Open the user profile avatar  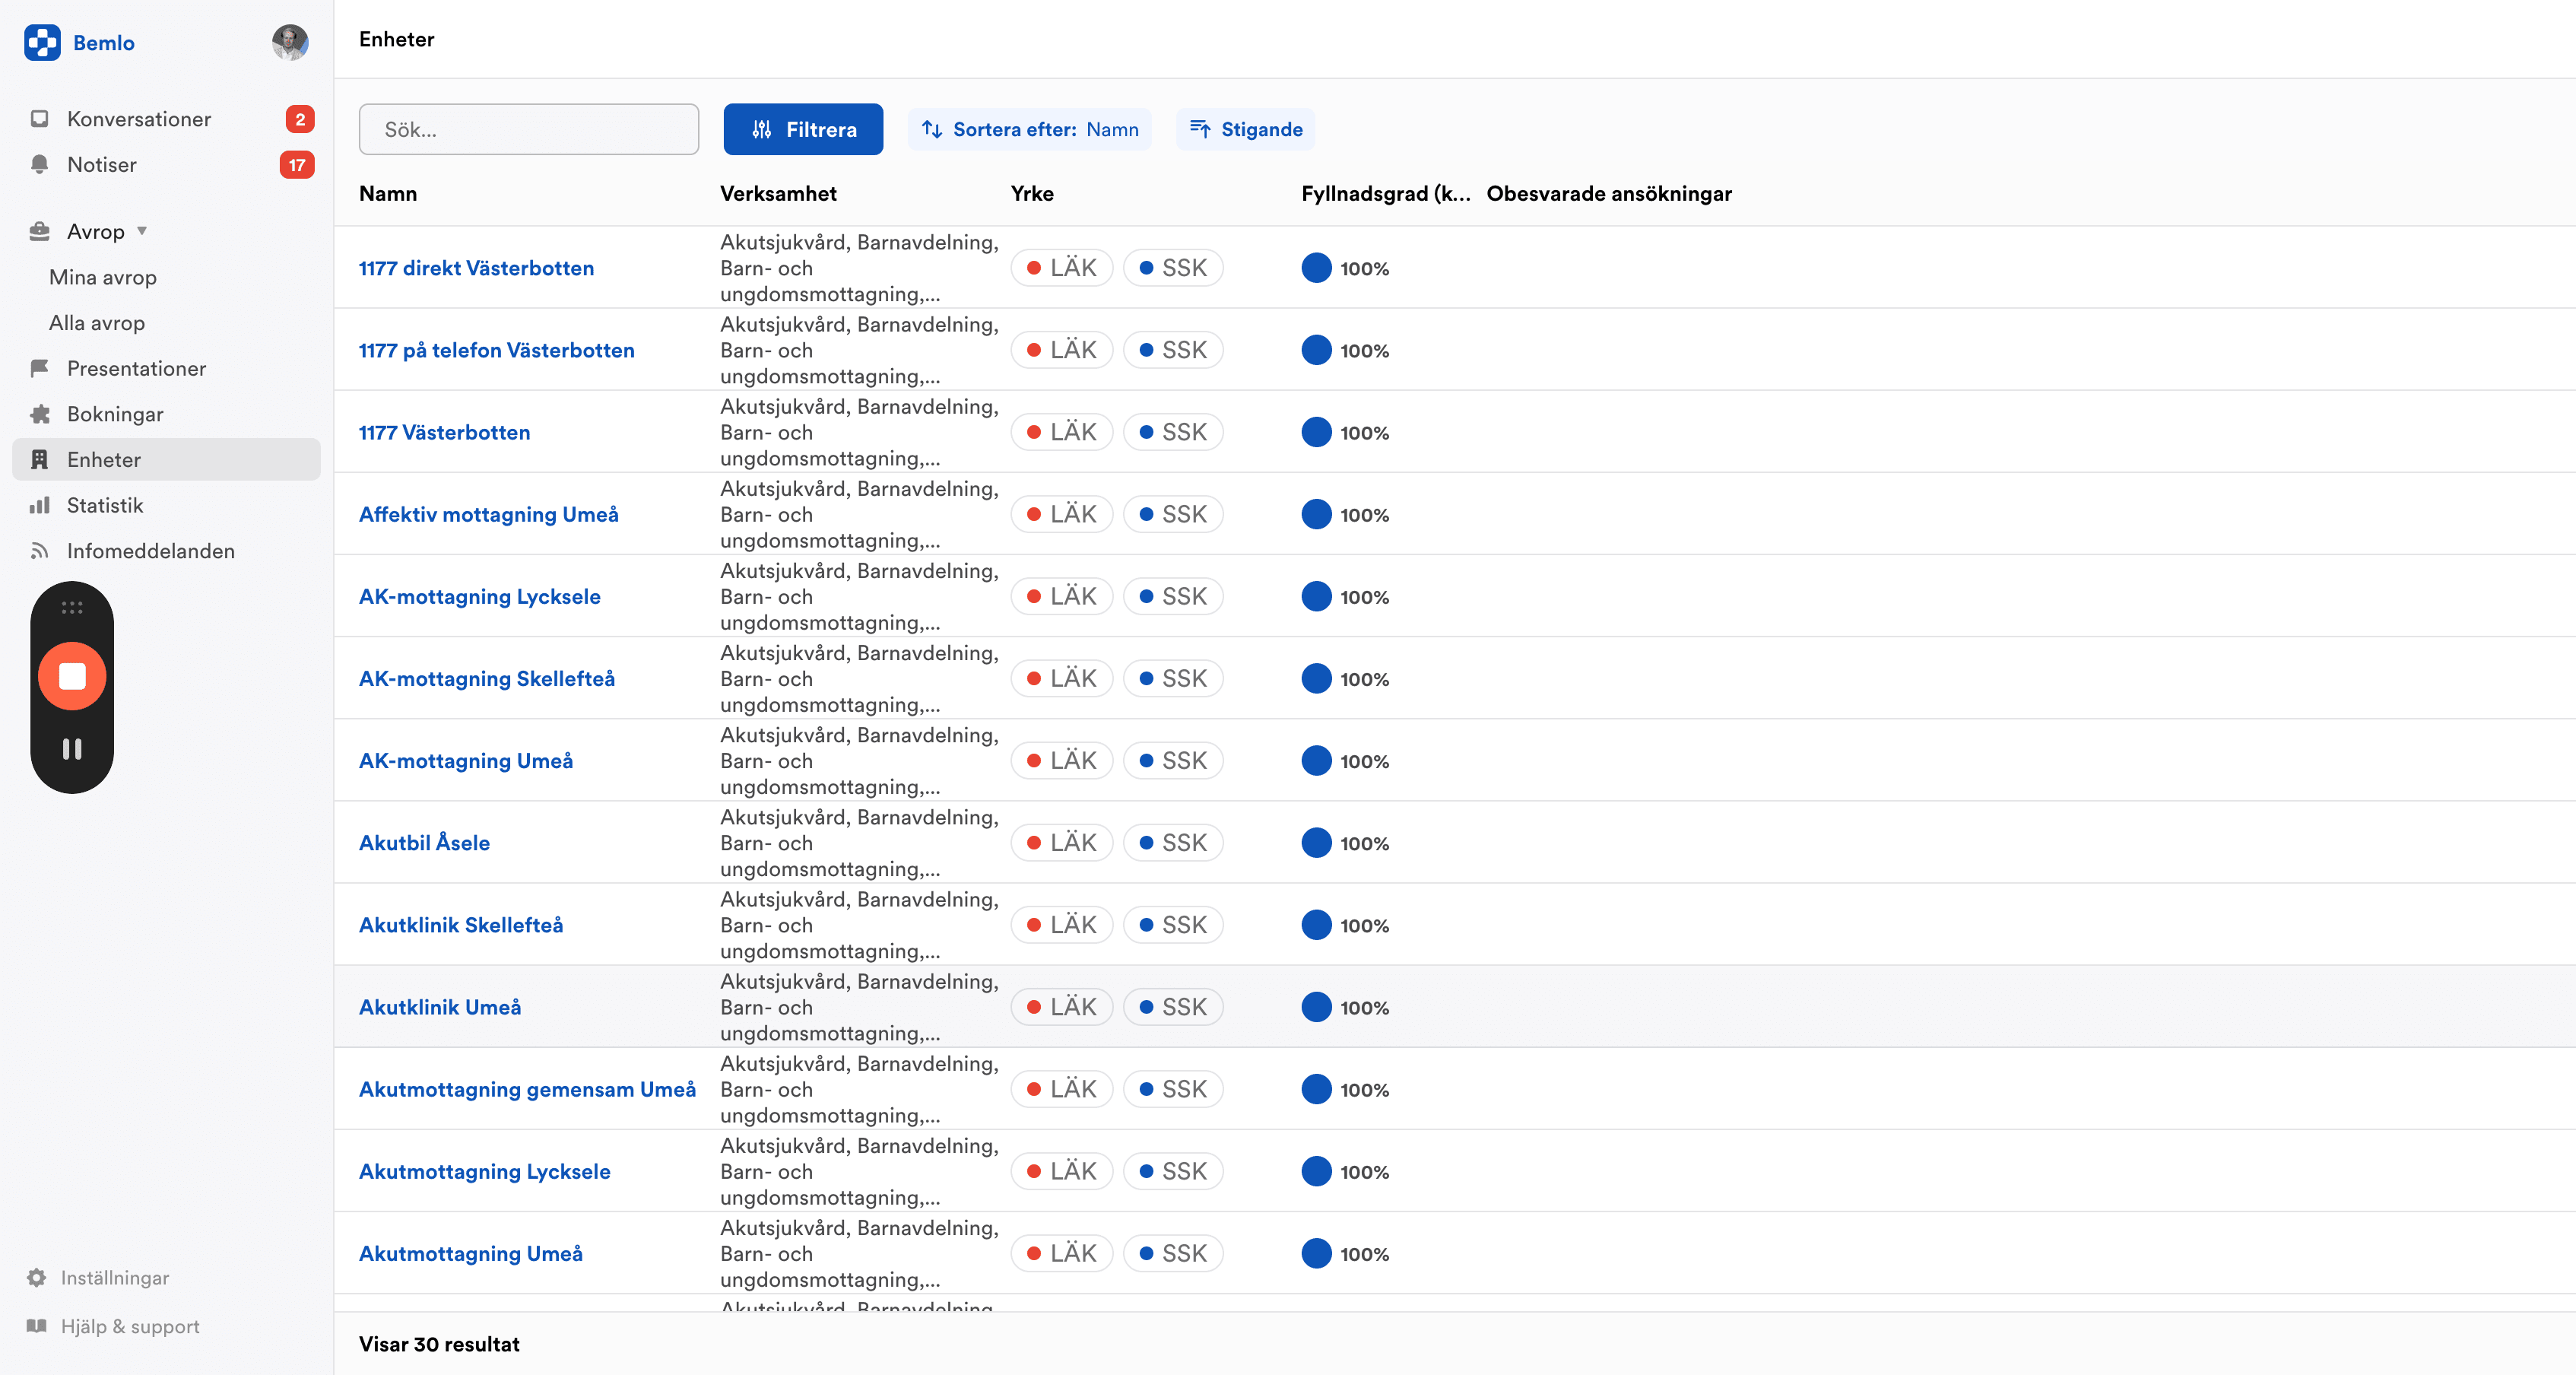click(x=290, y=42)
